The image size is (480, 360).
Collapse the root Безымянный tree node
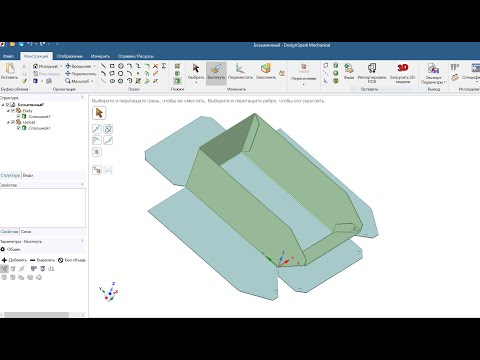coord(3,105)
